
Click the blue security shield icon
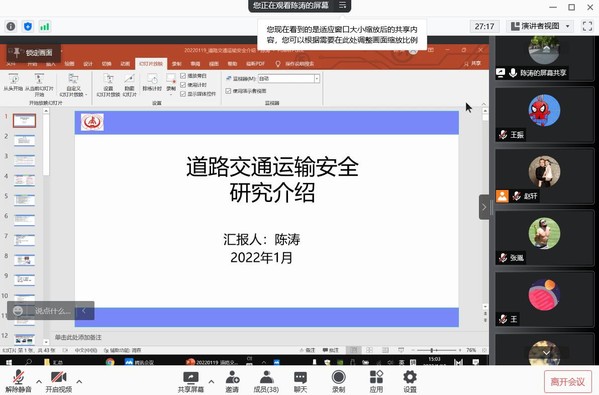pos(28,26)
